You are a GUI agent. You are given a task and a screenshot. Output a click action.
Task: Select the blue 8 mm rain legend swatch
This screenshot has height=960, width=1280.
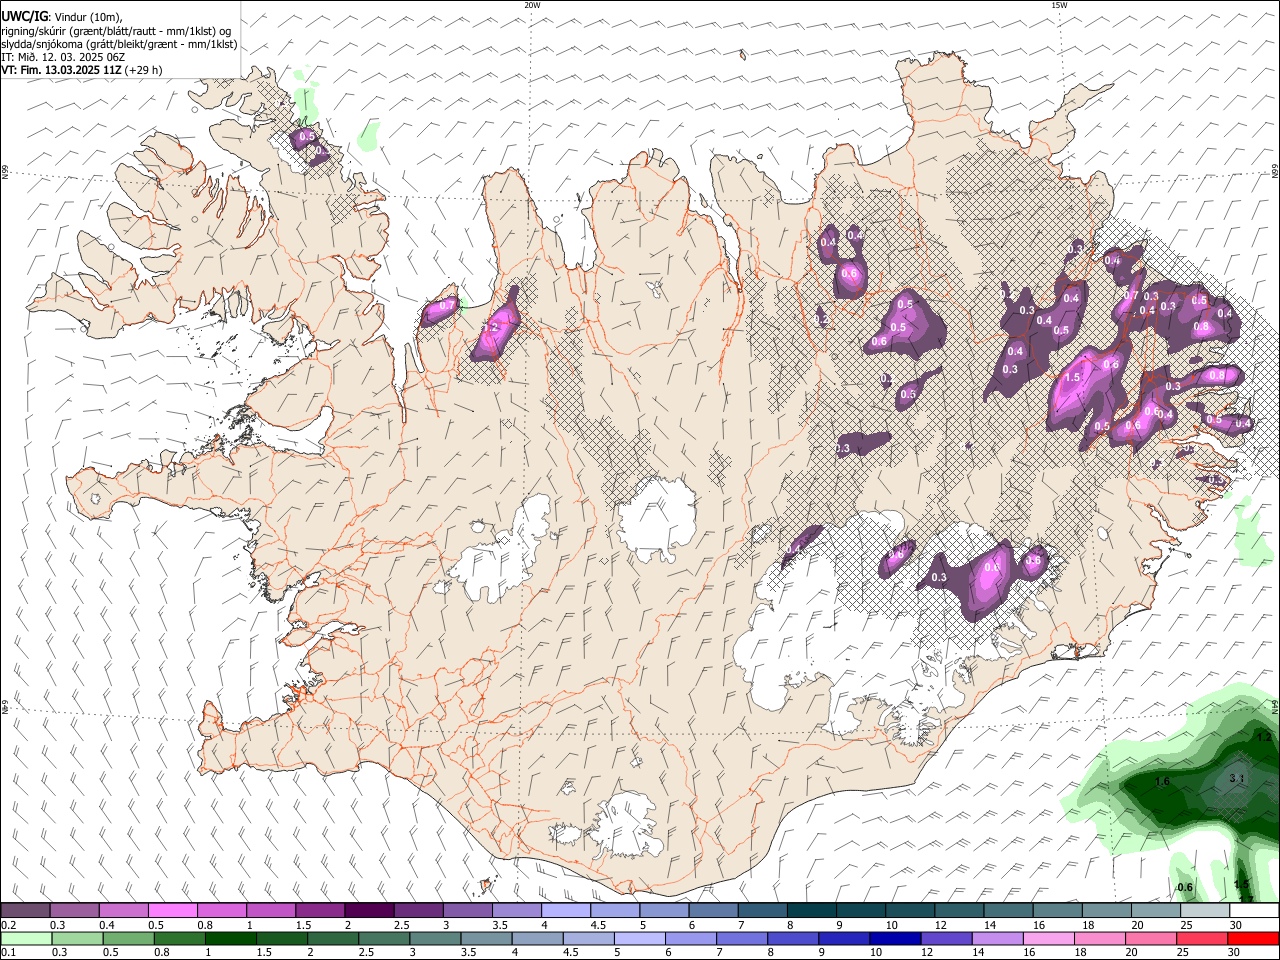point(792,939)
